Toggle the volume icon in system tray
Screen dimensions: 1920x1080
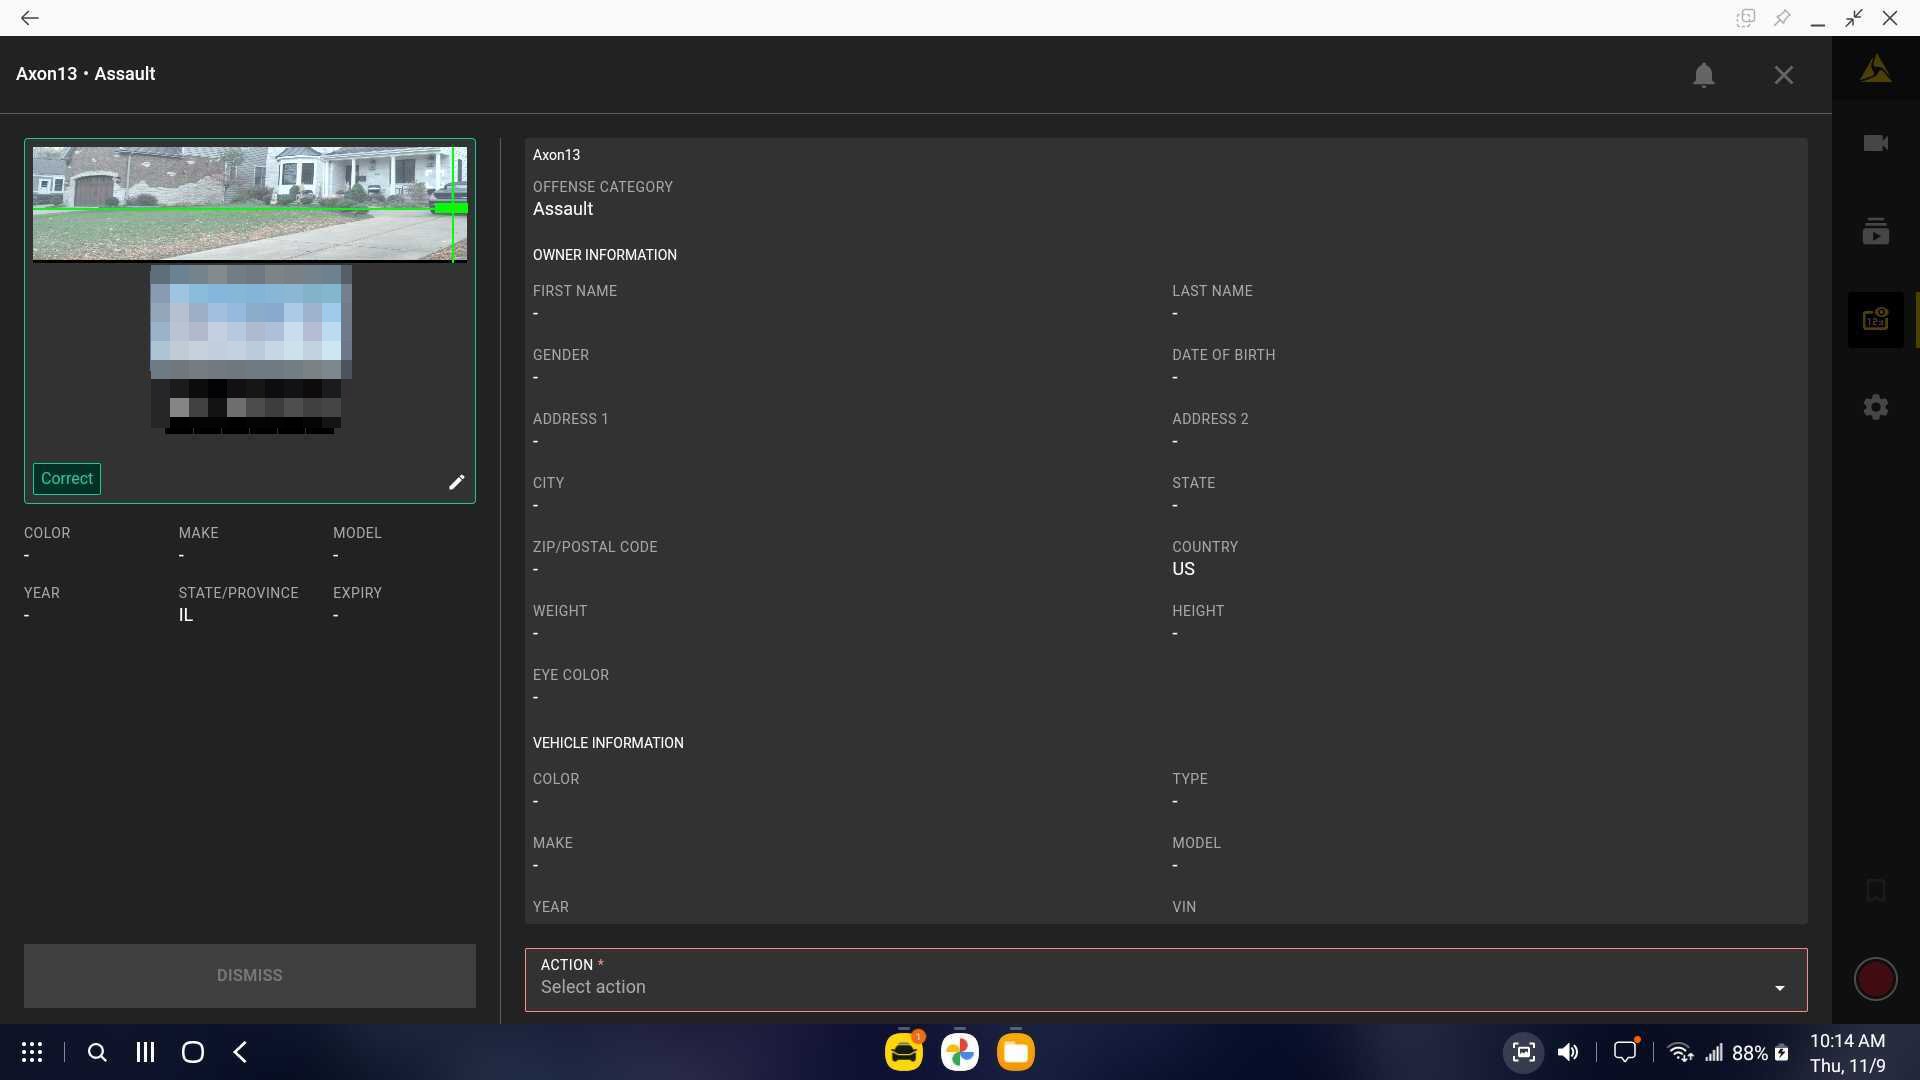(x=1567, y=1052)
